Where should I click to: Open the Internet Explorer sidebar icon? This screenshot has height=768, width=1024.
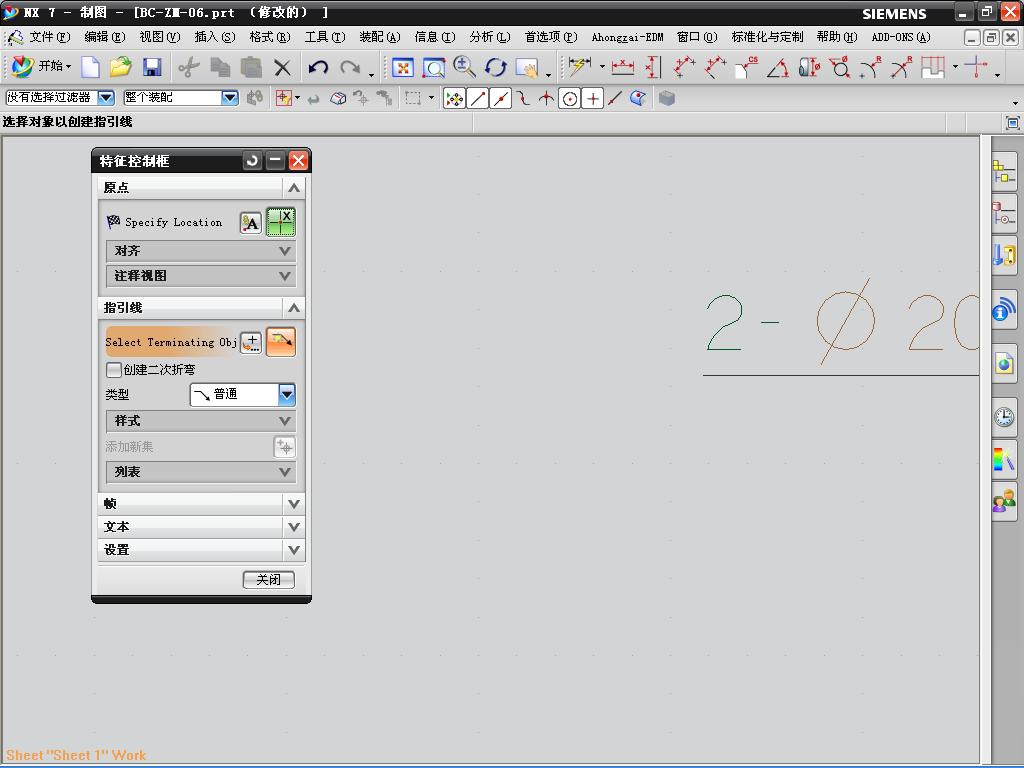[x=1004, y=362]
